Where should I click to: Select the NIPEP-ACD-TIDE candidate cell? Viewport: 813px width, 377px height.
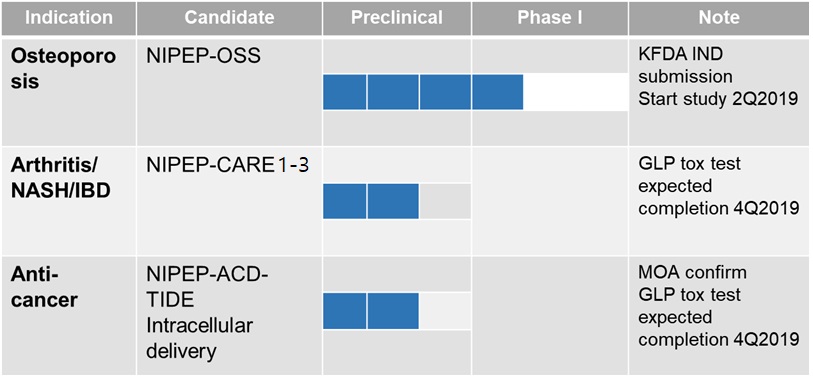click(229, 315)
